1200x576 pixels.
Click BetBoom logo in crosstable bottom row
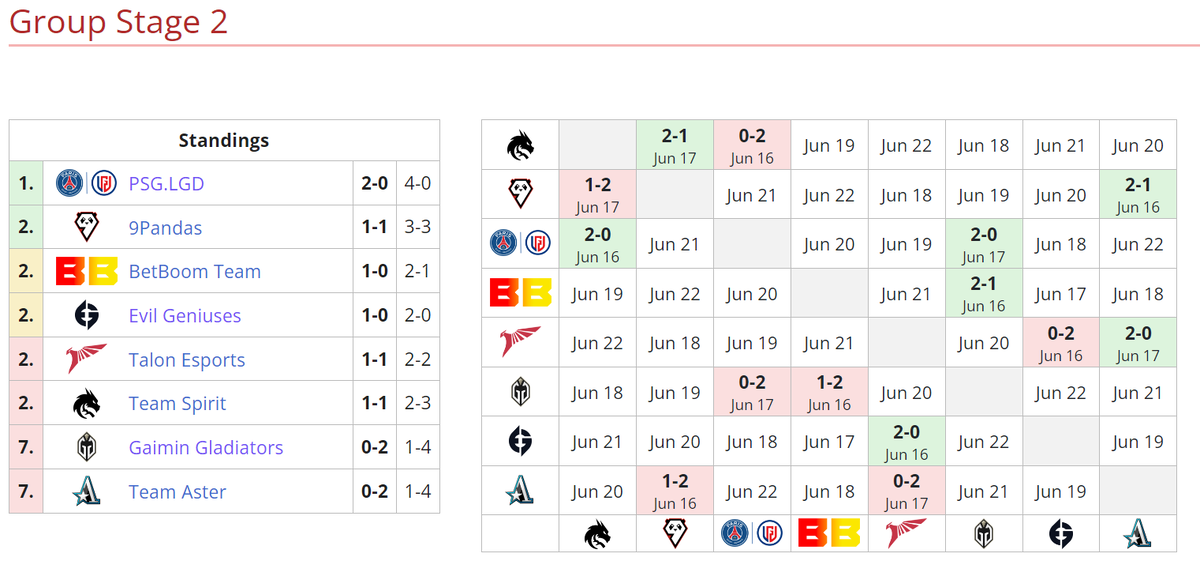[x=829, y=534]
